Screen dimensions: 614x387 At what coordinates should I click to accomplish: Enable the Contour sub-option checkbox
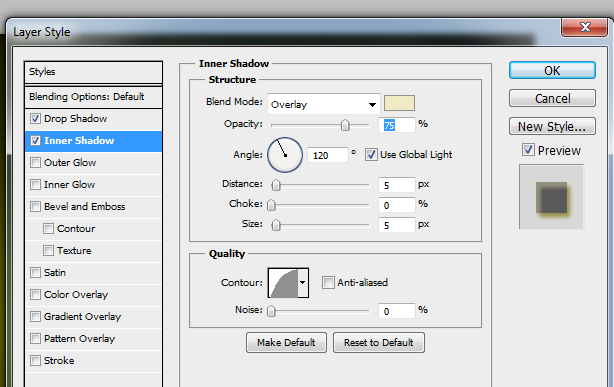(48, 228)
